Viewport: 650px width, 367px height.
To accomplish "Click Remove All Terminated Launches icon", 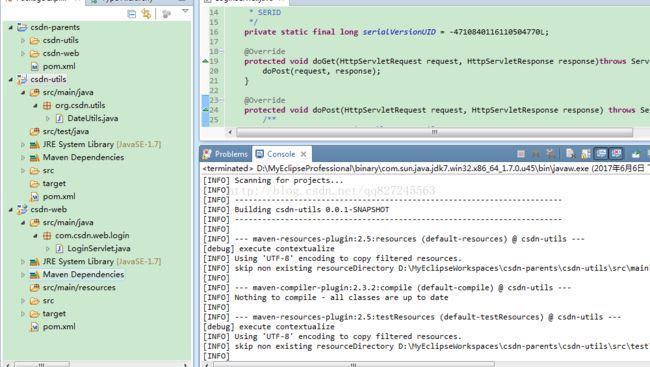I will [551, 154].
